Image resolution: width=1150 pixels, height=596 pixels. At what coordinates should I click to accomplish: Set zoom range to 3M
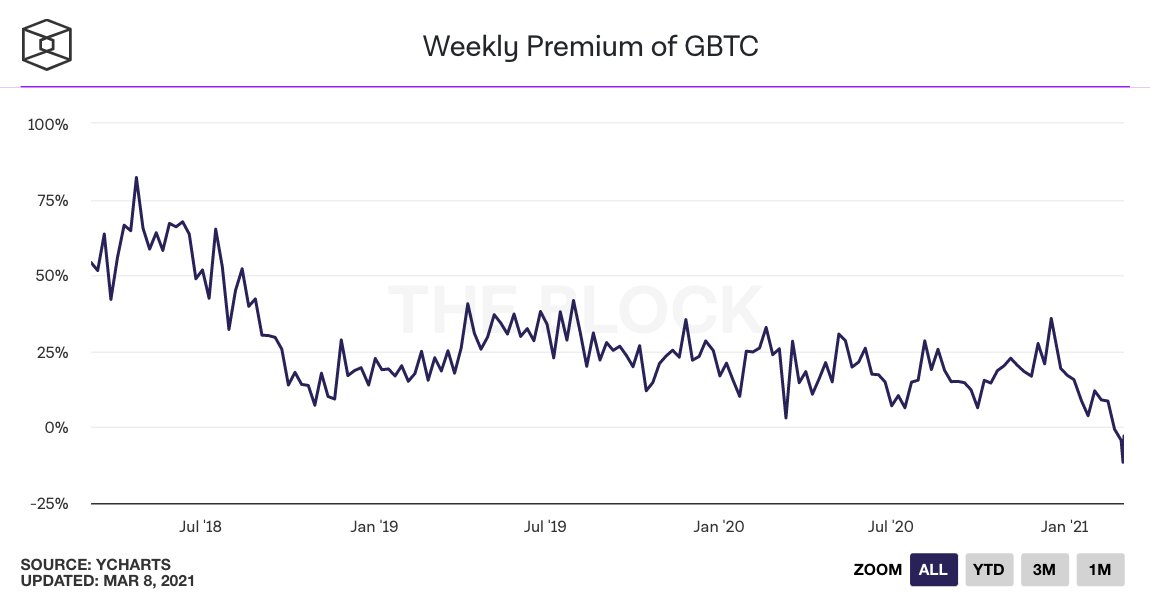tap(1044, 570)
